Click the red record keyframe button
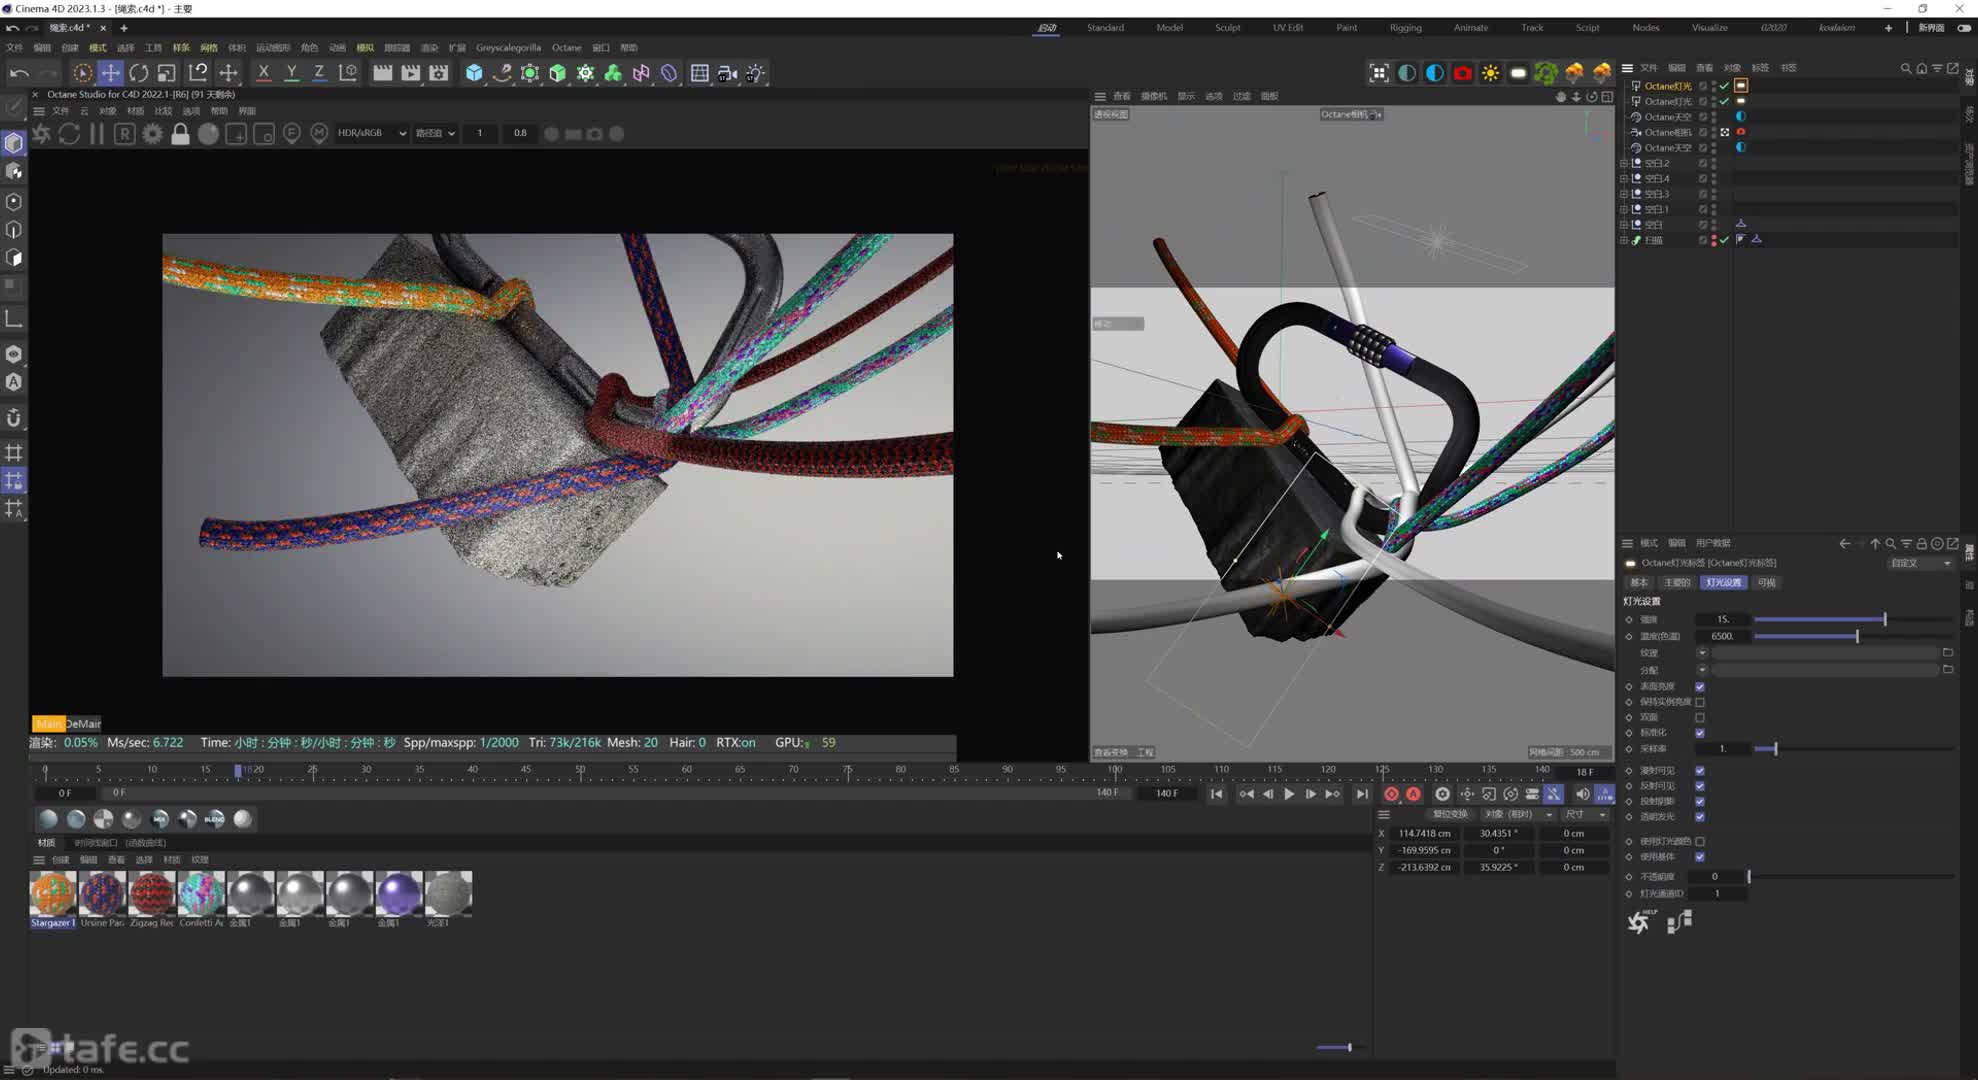This screenshot has height=1080, width=1978. coord(1391,794)
